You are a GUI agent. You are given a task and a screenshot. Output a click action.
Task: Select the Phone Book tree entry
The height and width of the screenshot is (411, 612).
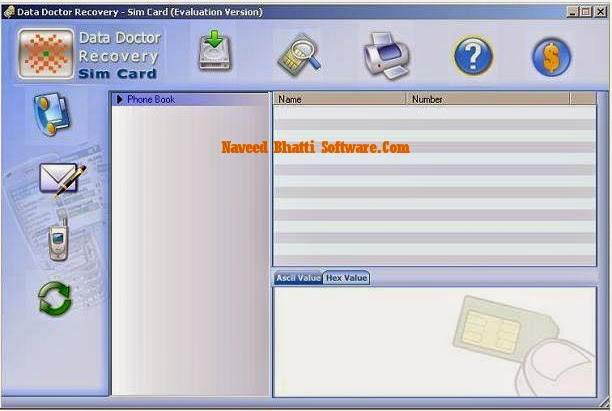151,100
